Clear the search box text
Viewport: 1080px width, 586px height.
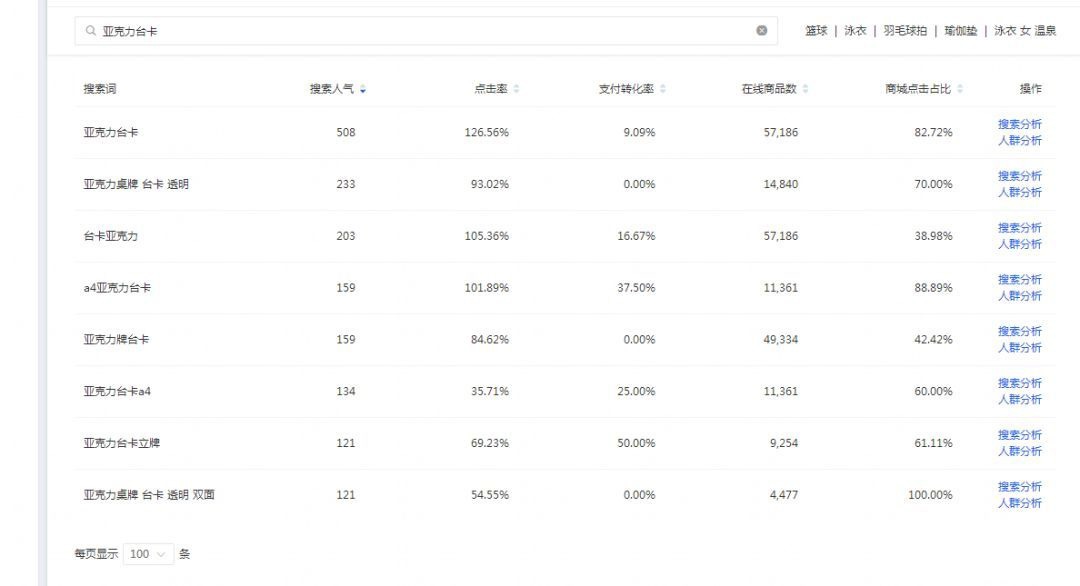(761, 30)
